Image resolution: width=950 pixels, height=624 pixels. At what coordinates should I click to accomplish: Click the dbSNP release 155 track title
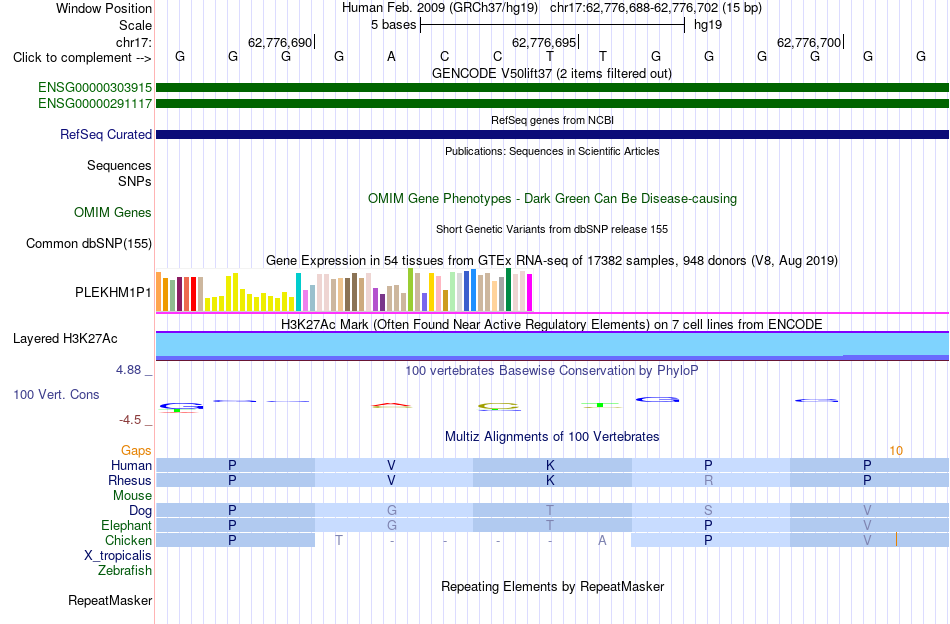pyautogui.click(x=552, y=229)
